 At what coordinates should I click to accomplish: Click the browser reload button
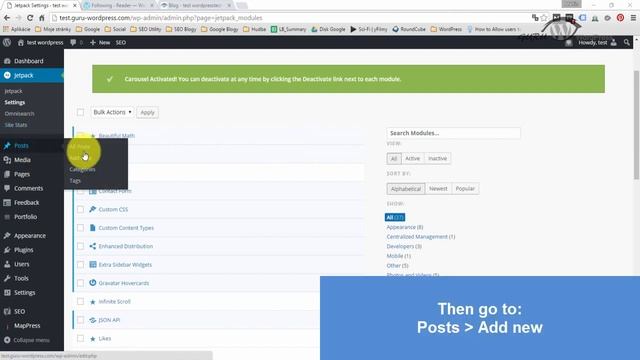pos(30,18)
